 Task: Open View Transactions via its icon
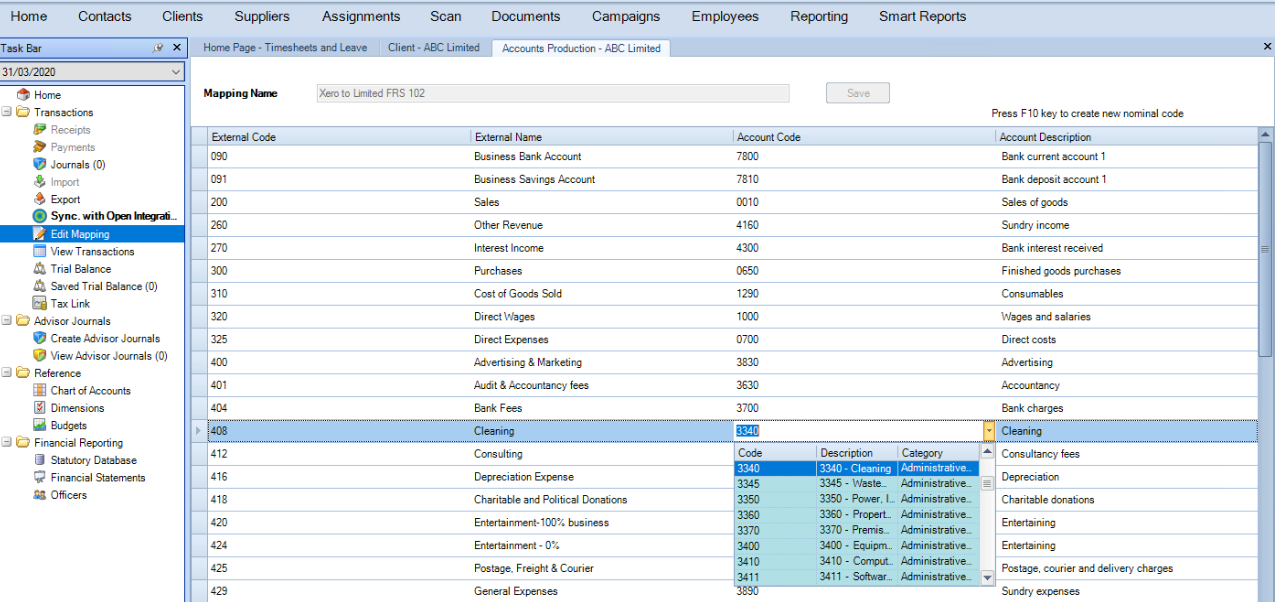tap(40, 251)
